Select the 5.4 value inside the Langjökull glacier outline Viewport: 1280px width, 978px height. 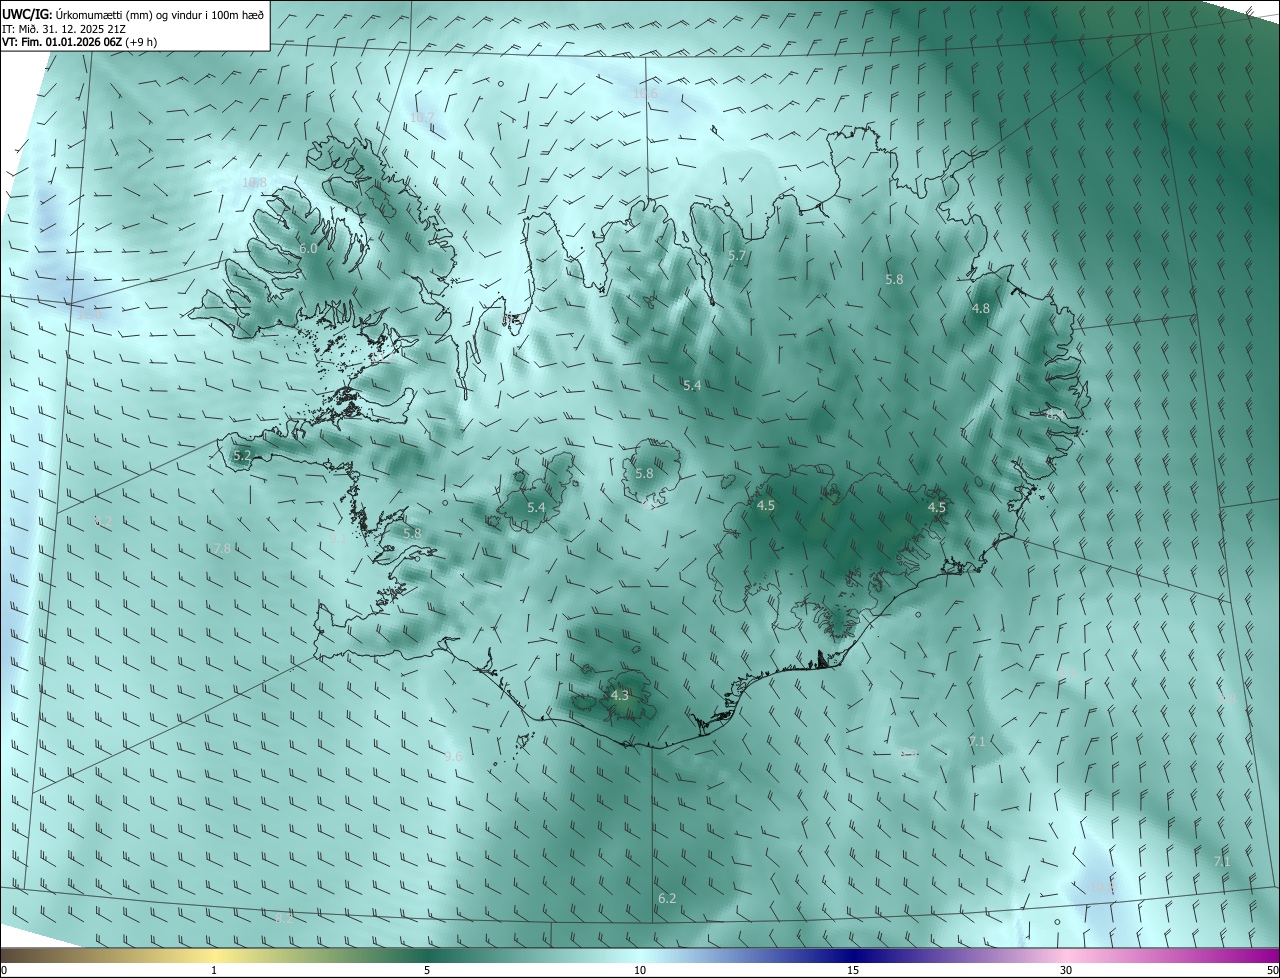tap(536, 507)
